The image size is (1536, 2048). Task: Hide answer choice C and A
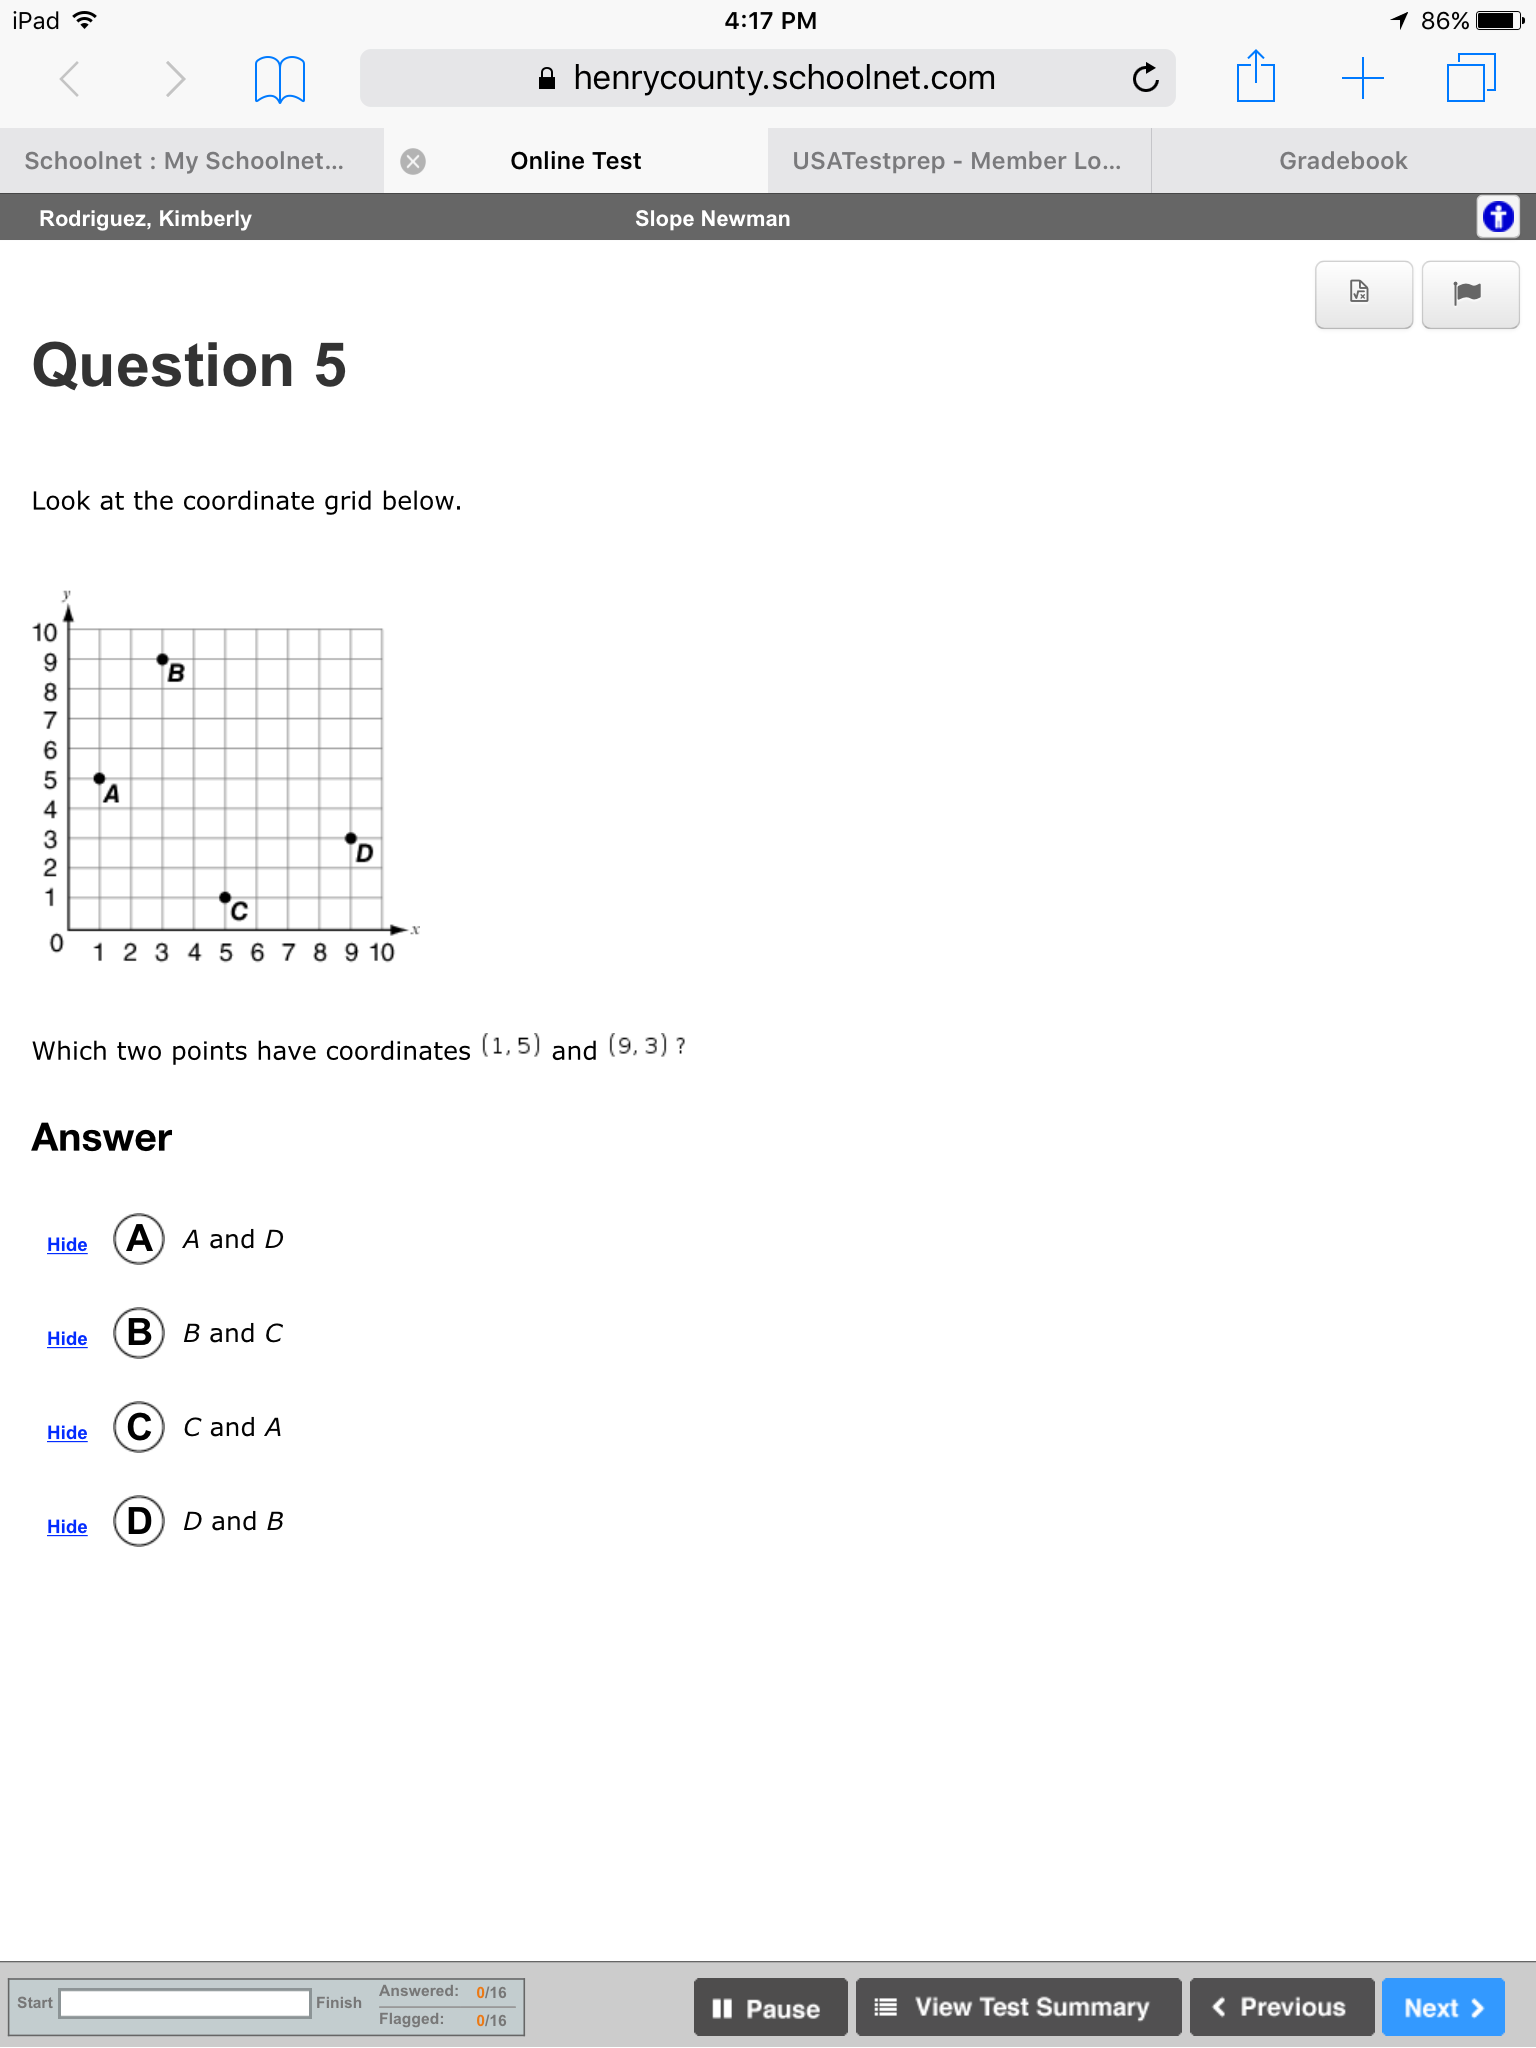click(x=67, y=1433)
